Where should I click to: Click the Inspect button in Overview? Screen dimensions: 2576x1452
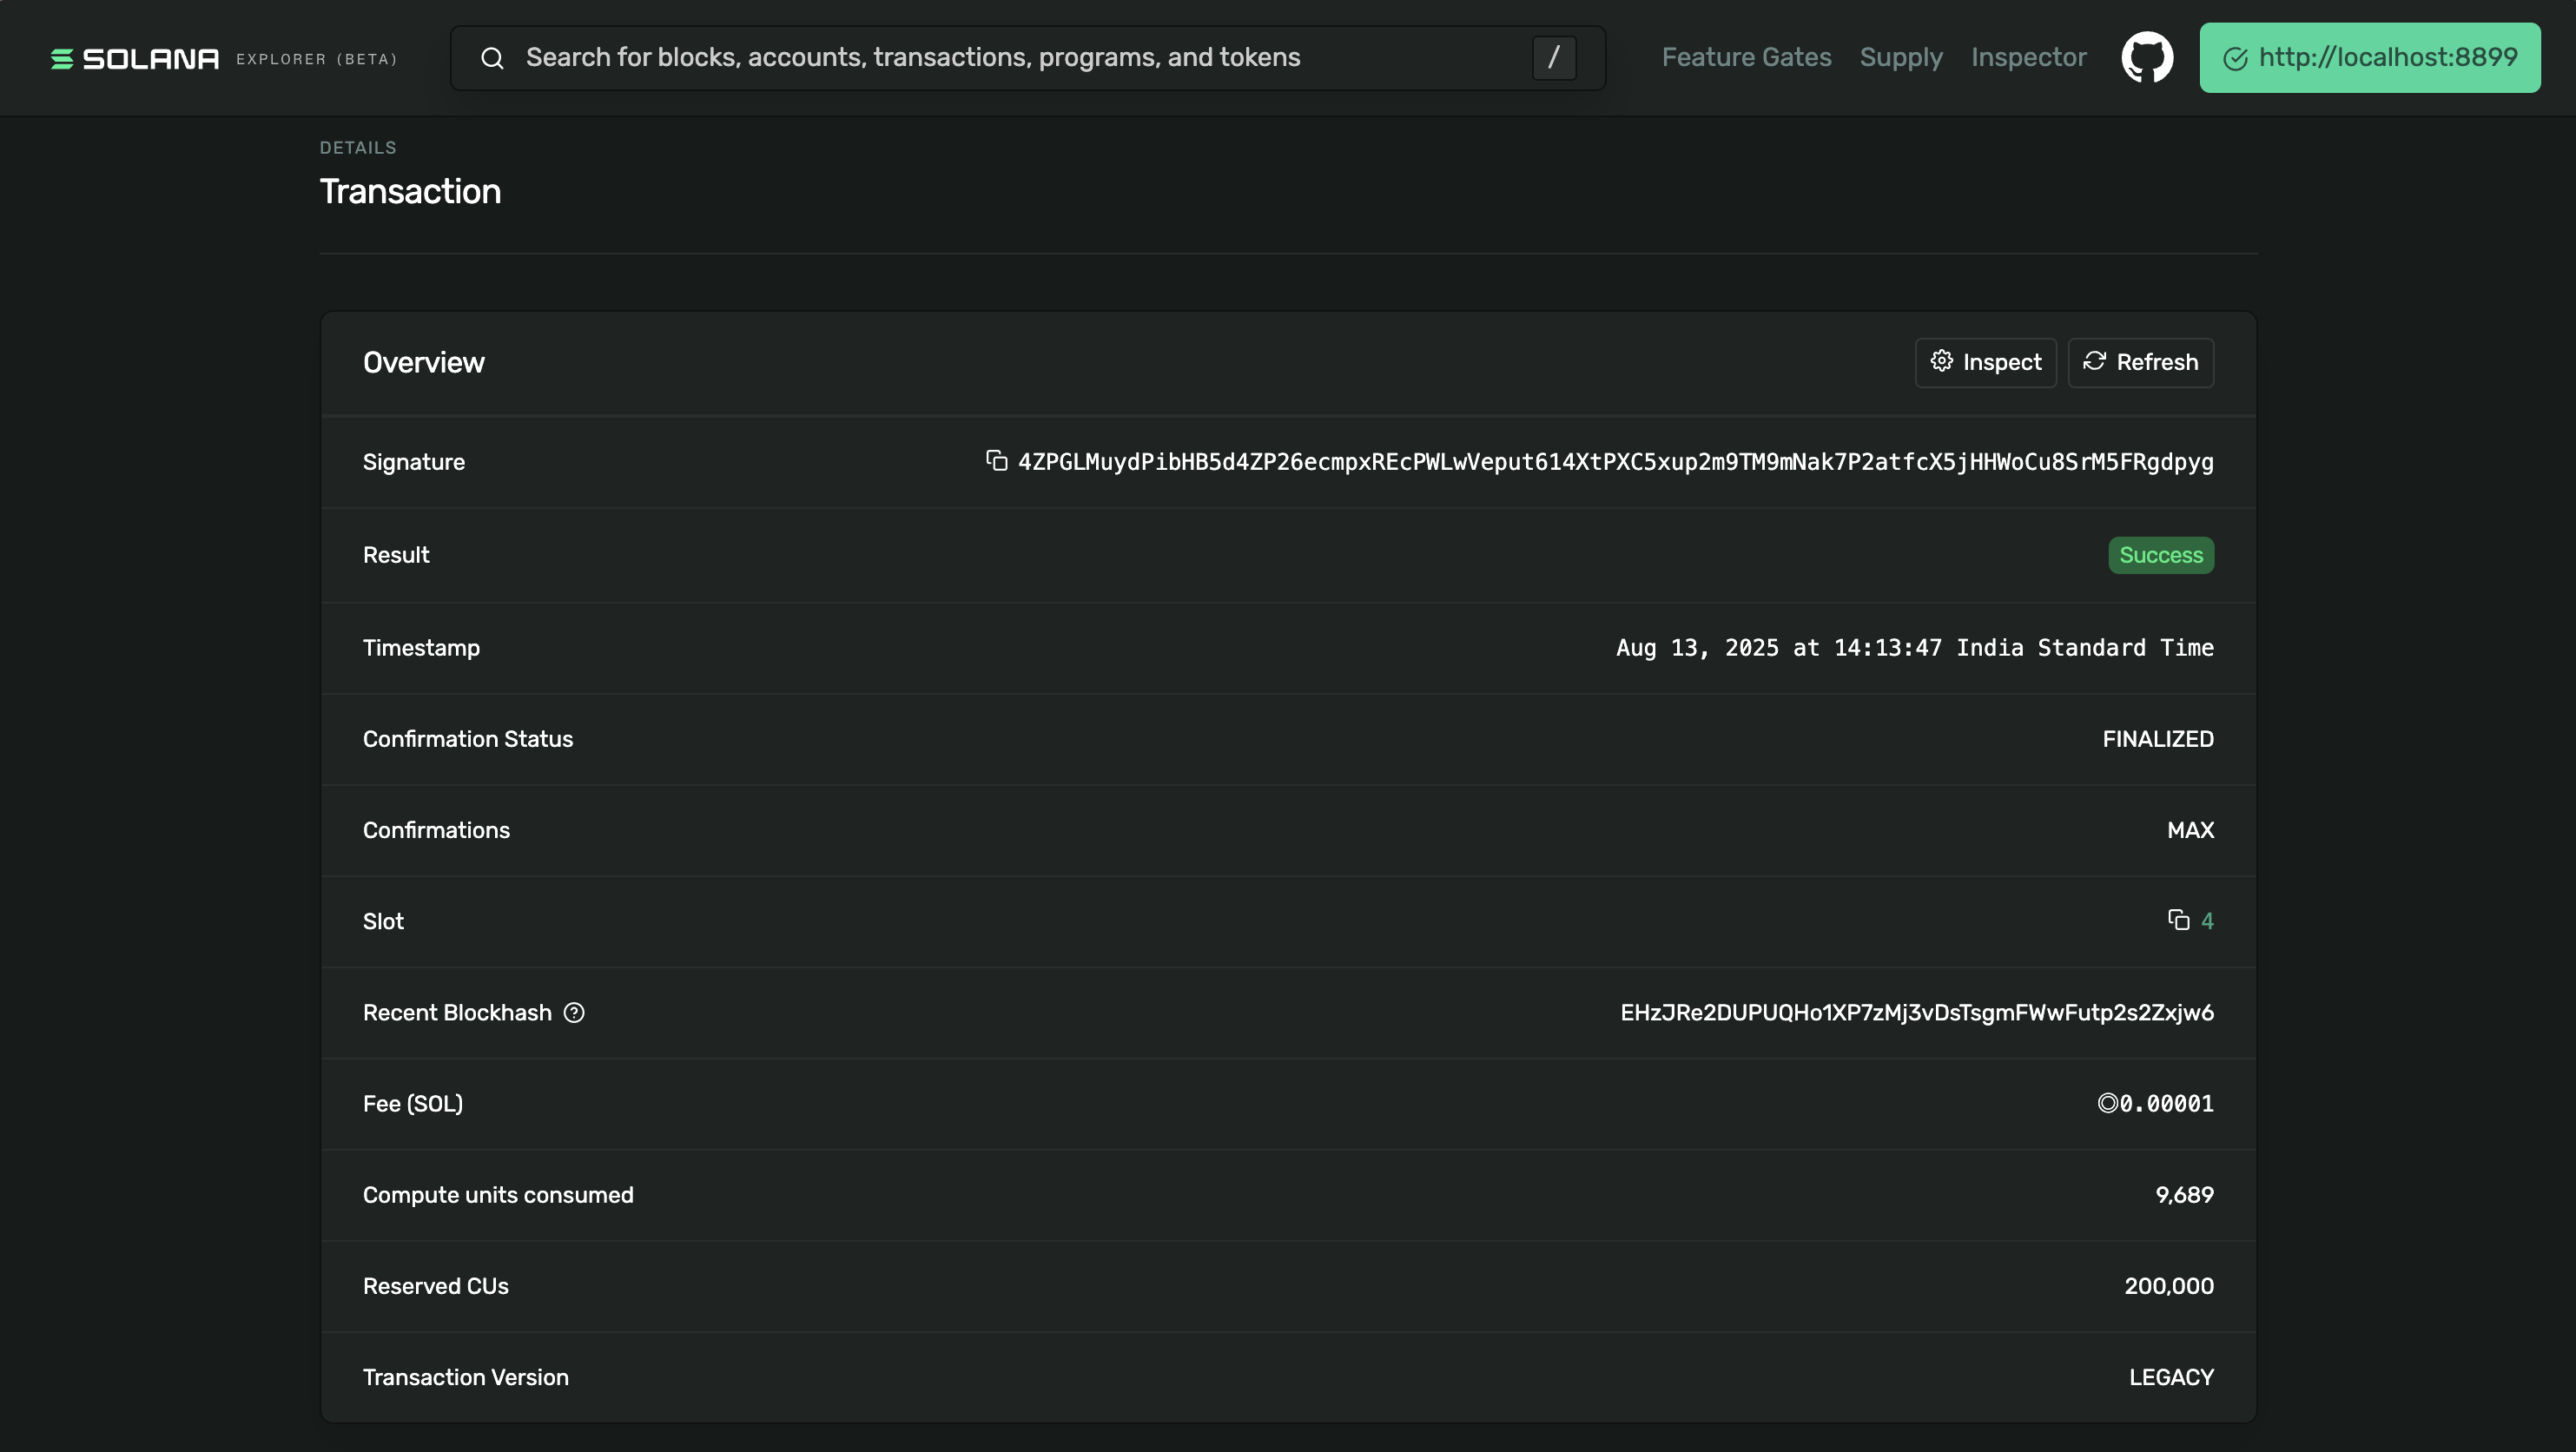(1985, 362)
